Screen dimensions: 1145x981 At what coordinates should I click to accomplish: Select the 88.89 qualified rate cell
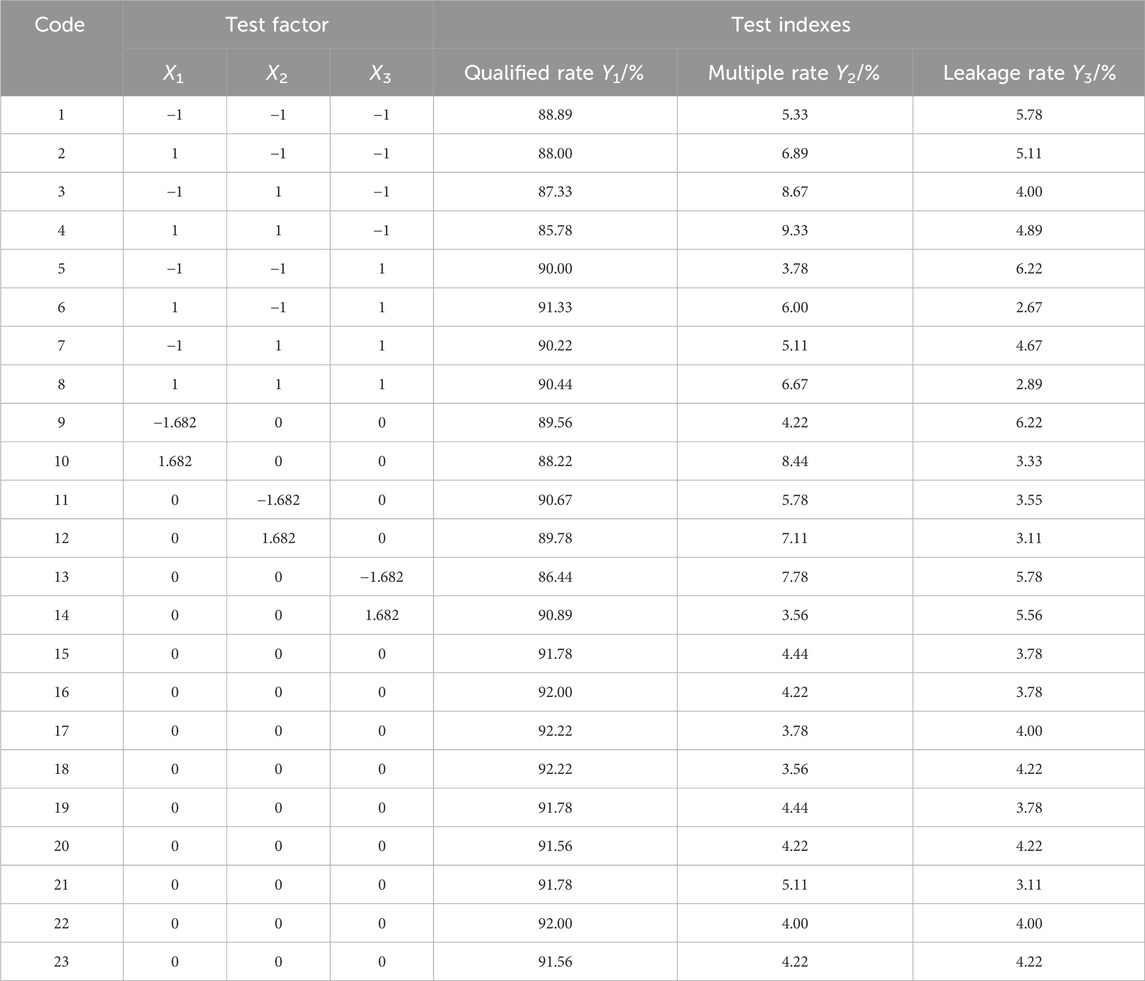(x=555, y=115)
